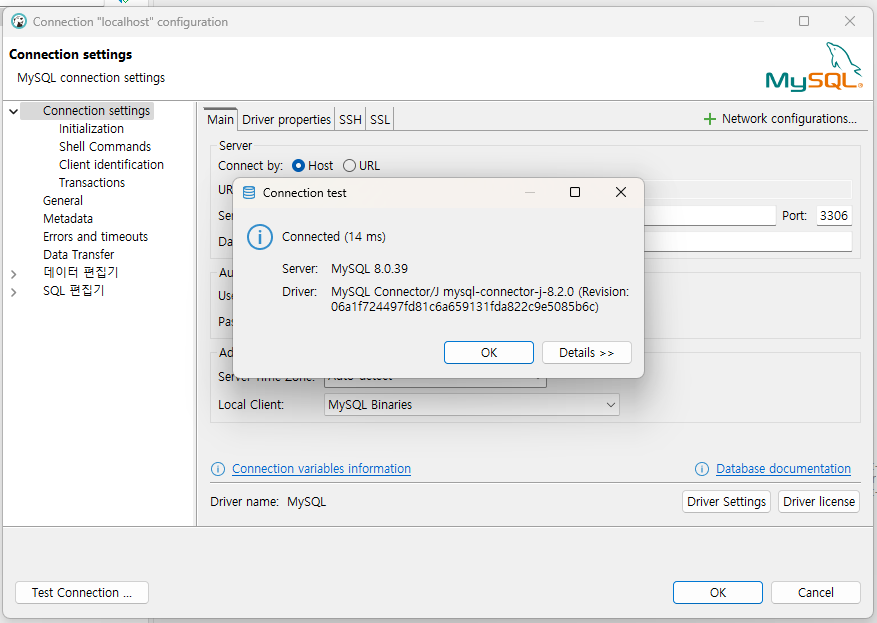Switch to the SSH tab
The image size is (877, 623).
(350, 119)
